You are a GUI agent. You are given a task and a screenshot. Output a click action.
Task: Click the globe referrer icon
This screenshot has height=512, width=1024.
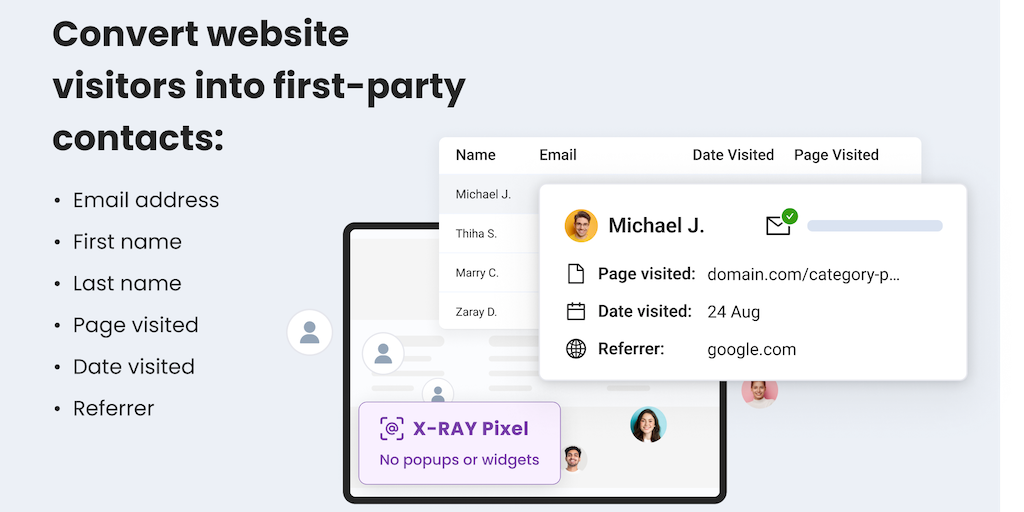coord(575,349)
